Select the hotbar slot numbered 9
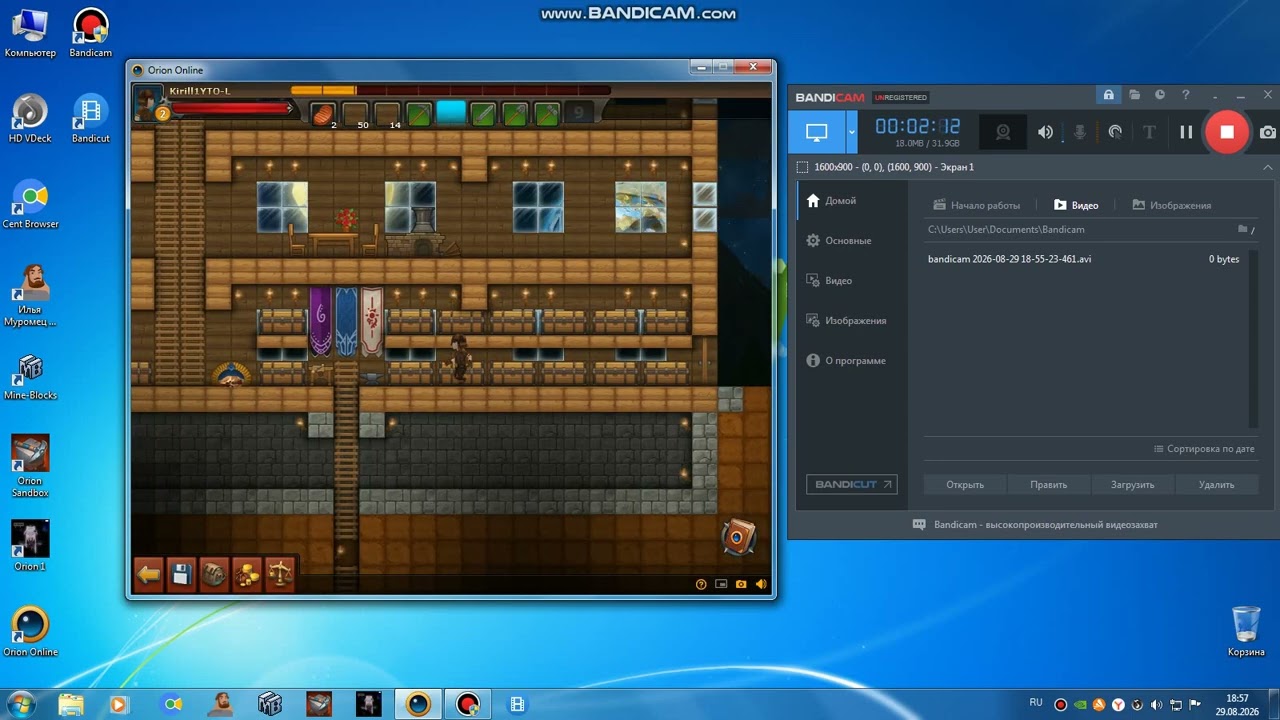1280x720 pixels. (579, 114)
